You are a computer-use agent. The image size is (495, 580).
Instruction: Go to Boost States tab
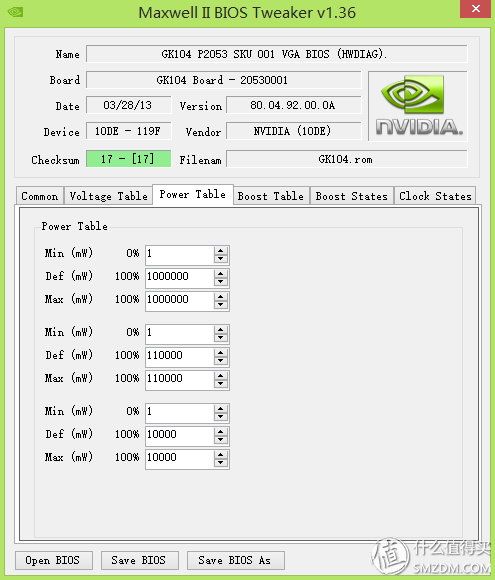click(x=351, y=196)
